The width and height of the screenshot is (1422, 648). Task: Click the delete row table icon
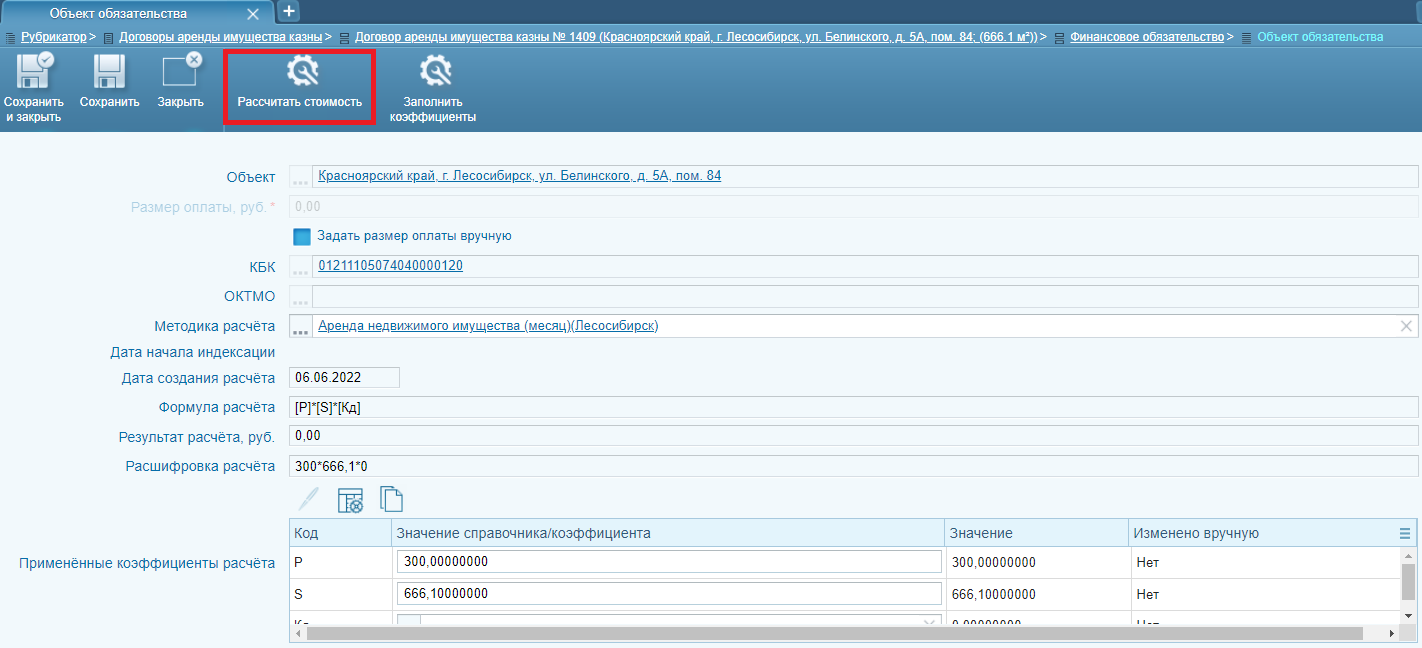pos(350,499)
